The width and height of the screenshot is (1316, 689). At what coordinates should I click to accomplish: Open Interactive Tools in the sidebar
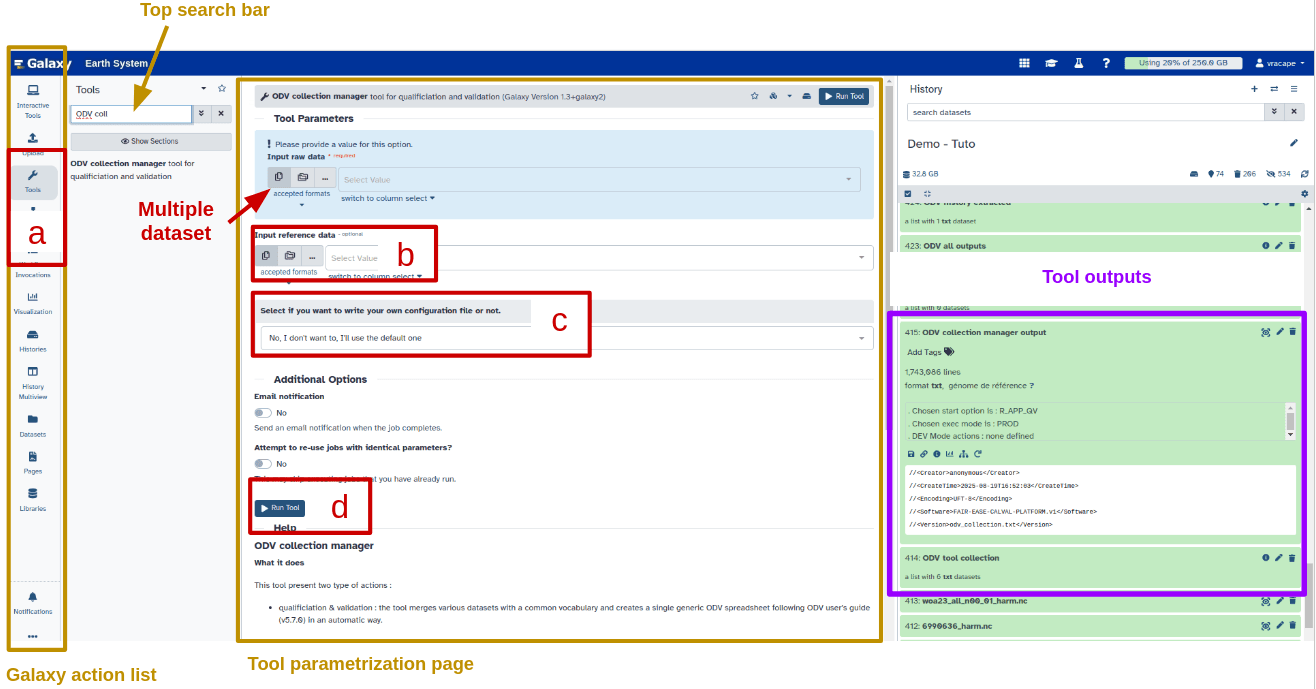tap(33, 101)
